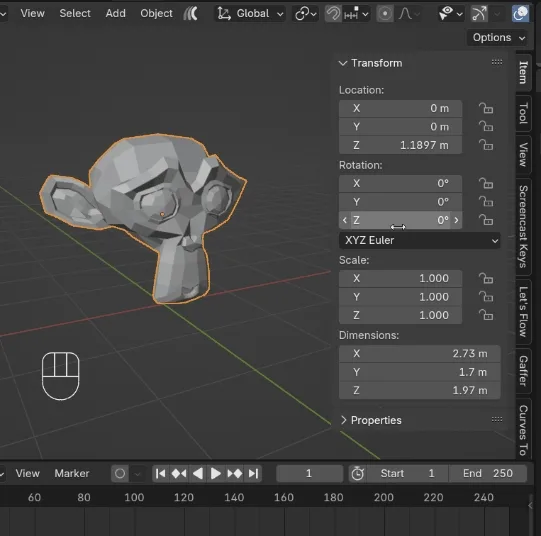This screenshot has height=536, width=541.
Task: Click Dimensions Z field showing 1.97 m
Action: tap(420, 390)
